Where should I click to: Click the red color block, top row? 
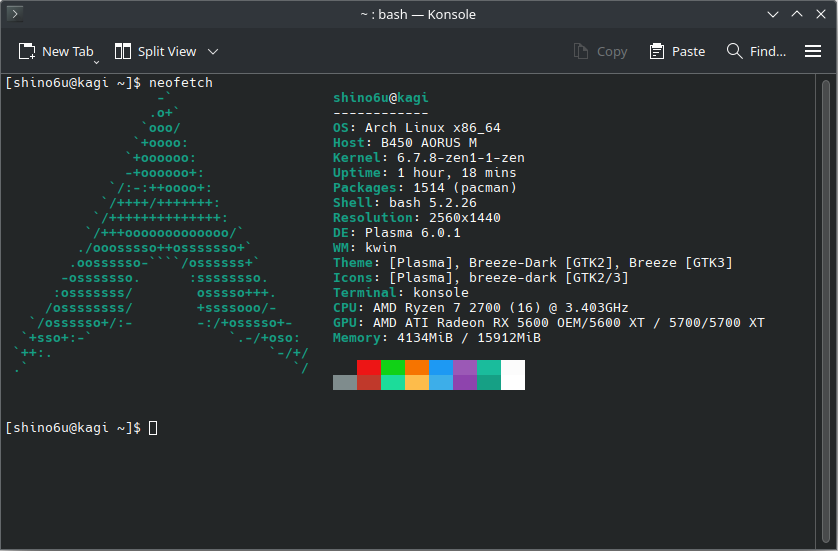369,368
